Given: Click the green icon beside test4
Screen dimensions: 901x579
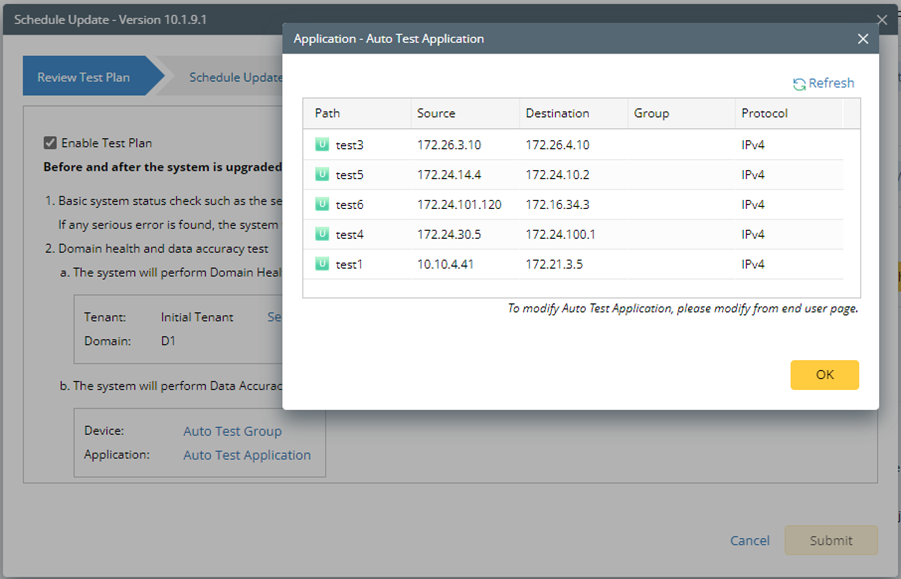Looking at the screenshot, I should (322, 234).
